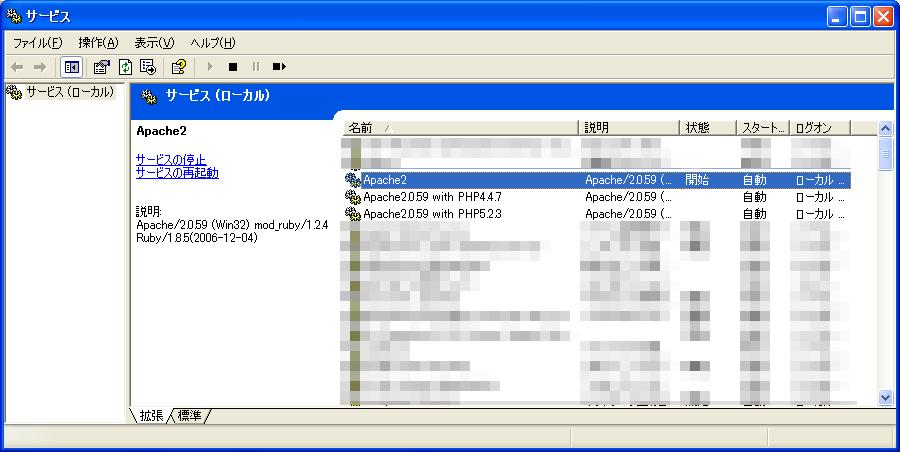The width and height of the screenshot is (900, 452).
Task: Click the サービスの停止 link
Action: 171,159
